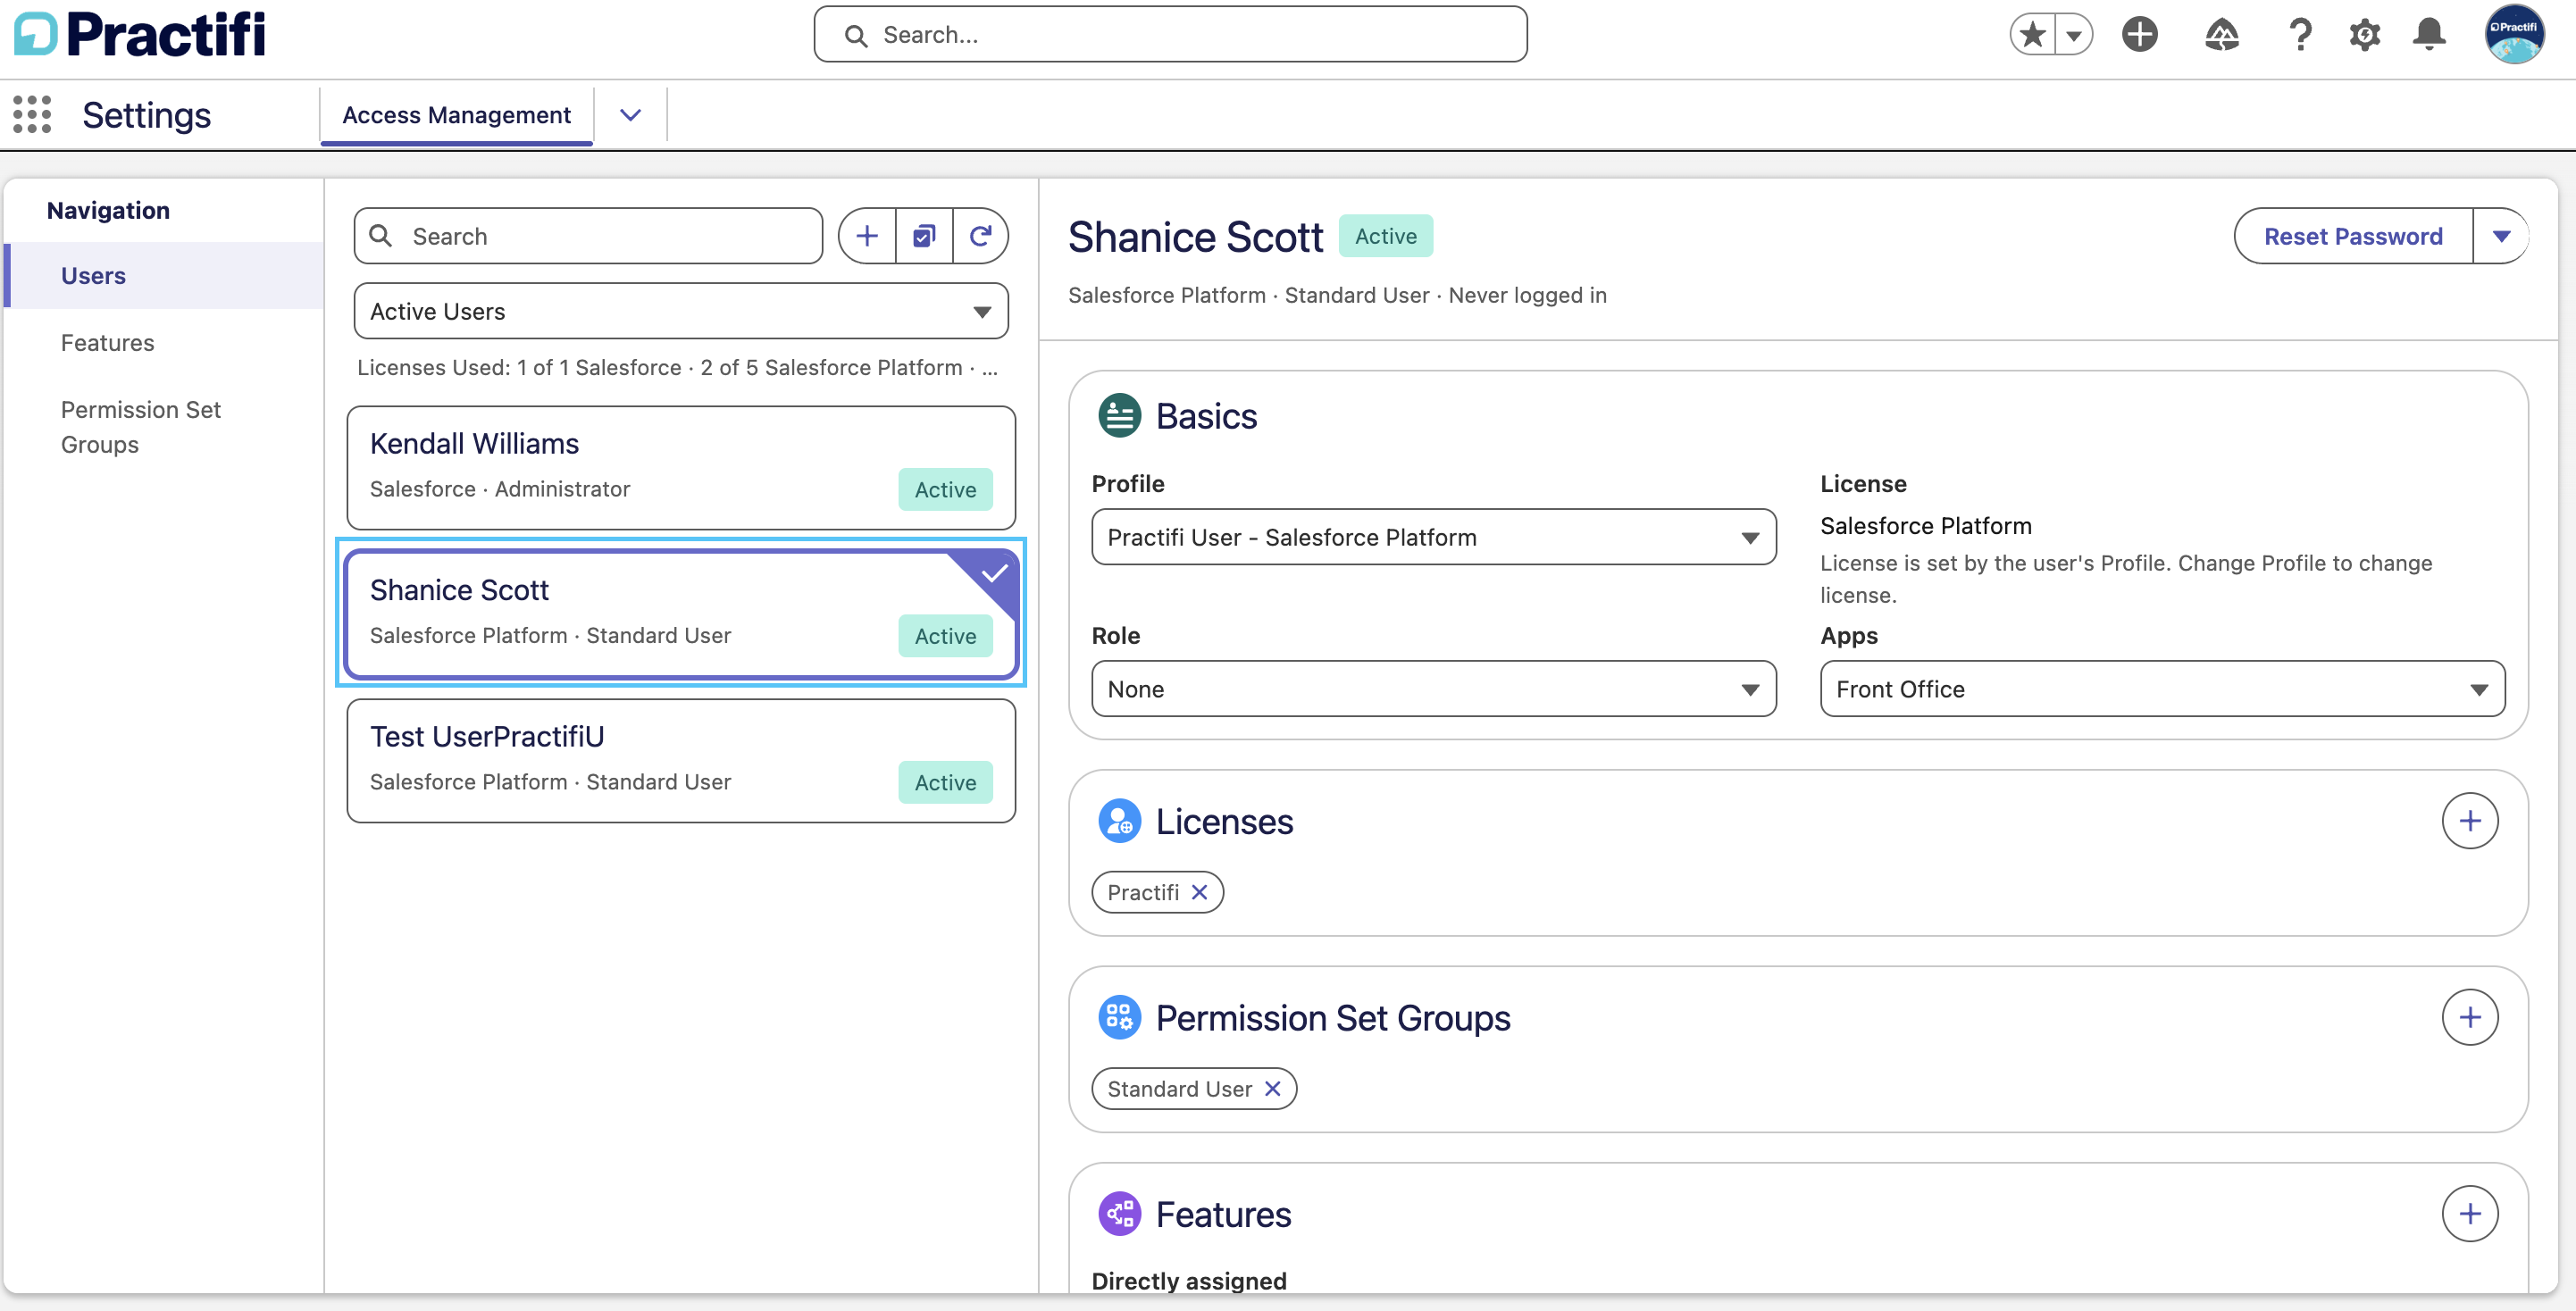Add a license with plus button
Screen dimensions: 2576x1311
(x=2470, y=821)
